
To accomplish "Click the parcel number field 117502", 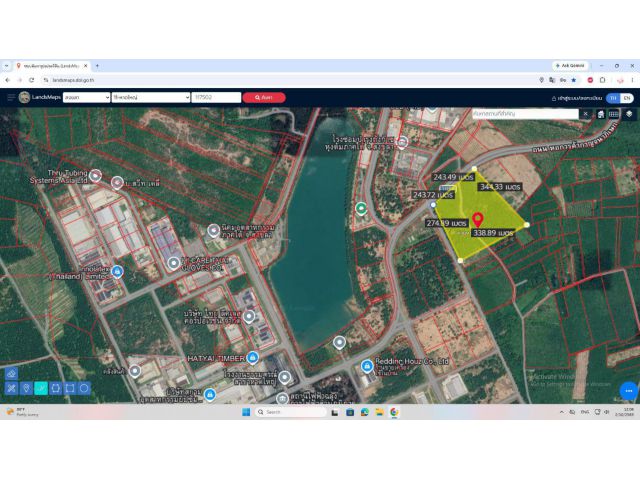I will tap(216, 97).
